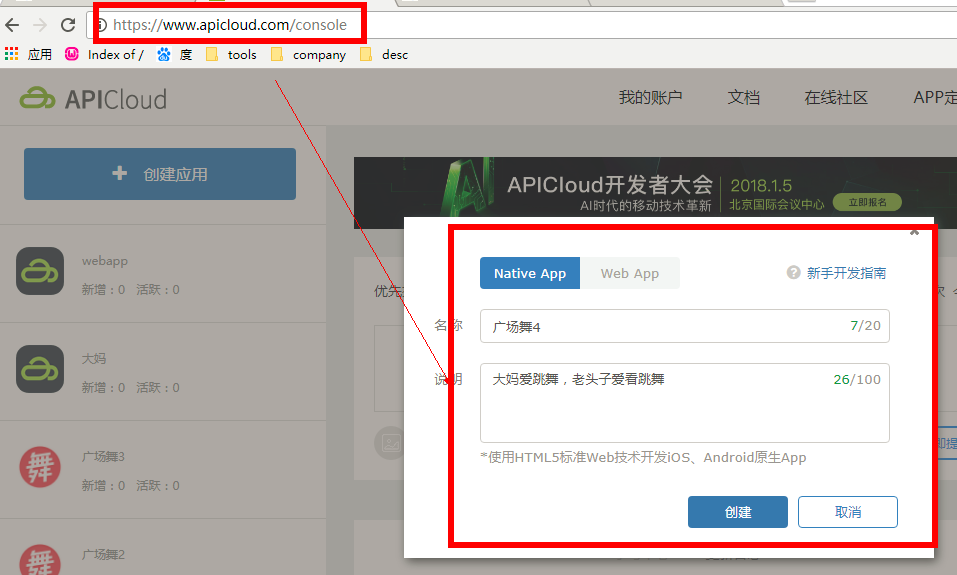Click the 取消 button

click(x=847, y=512)
